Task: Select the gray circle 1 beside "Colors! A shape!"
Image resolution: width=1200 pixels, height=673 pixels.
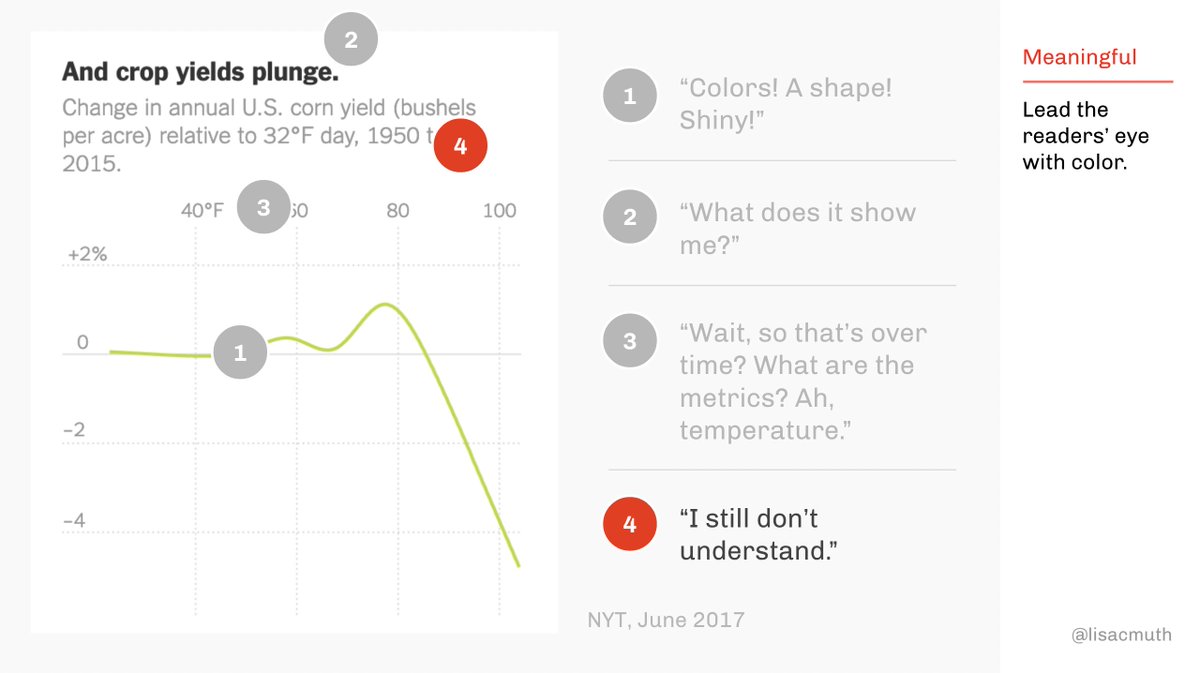Action: tap(629, 97)
